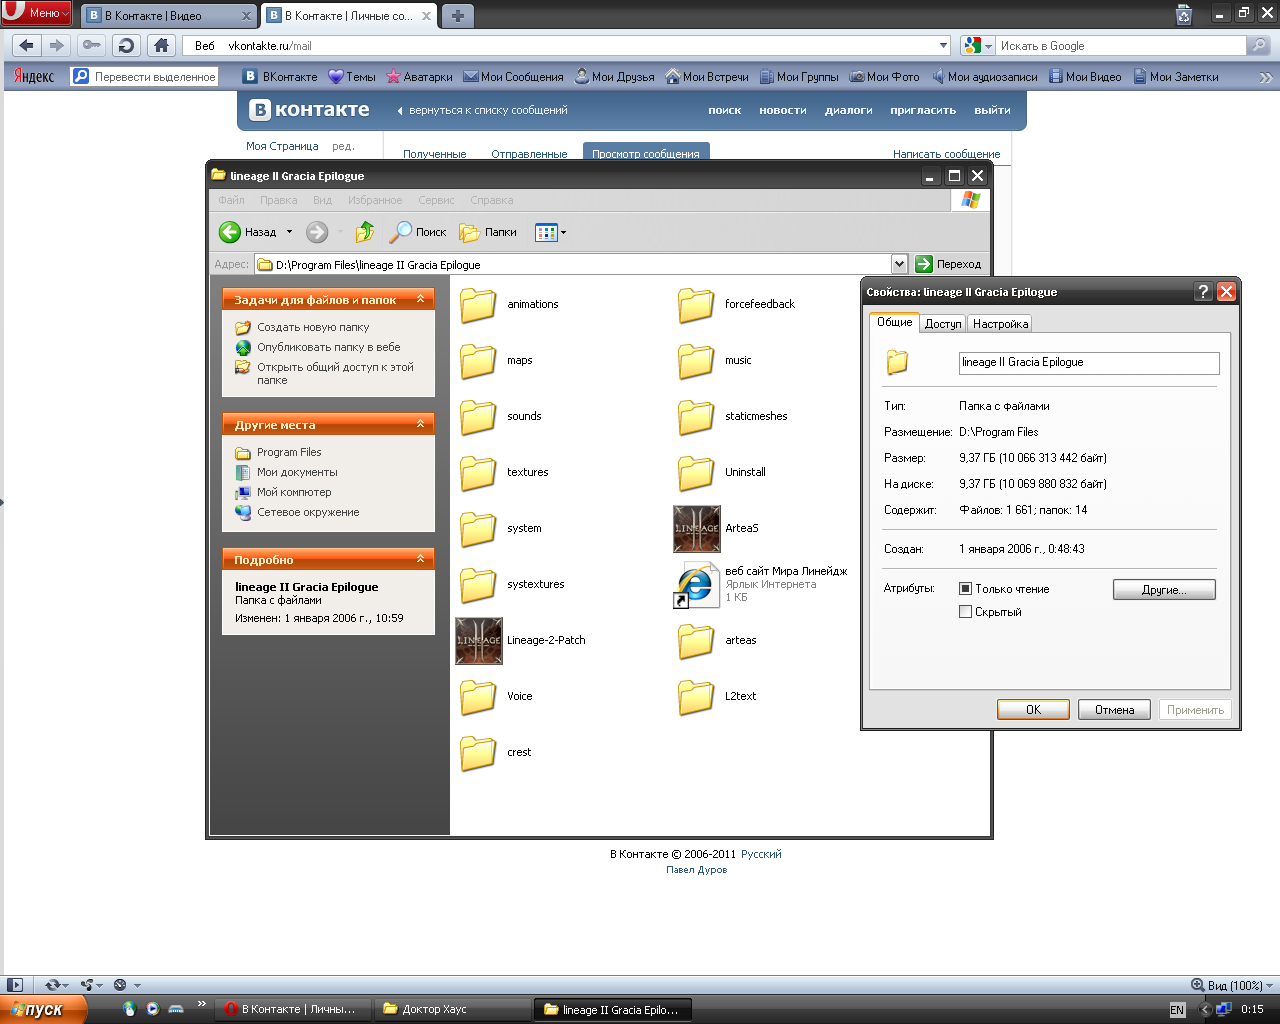Open a new Opera tab

coord(457,16)
